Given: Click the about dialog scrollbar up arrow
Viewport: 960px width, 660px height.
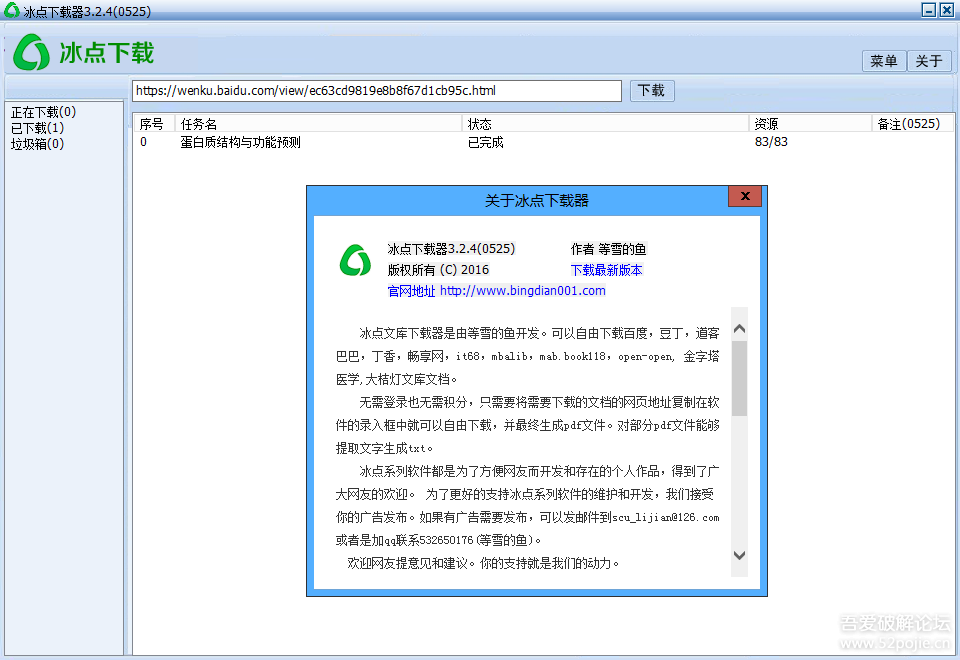Looking at the screenshot, I should [740, 329].
